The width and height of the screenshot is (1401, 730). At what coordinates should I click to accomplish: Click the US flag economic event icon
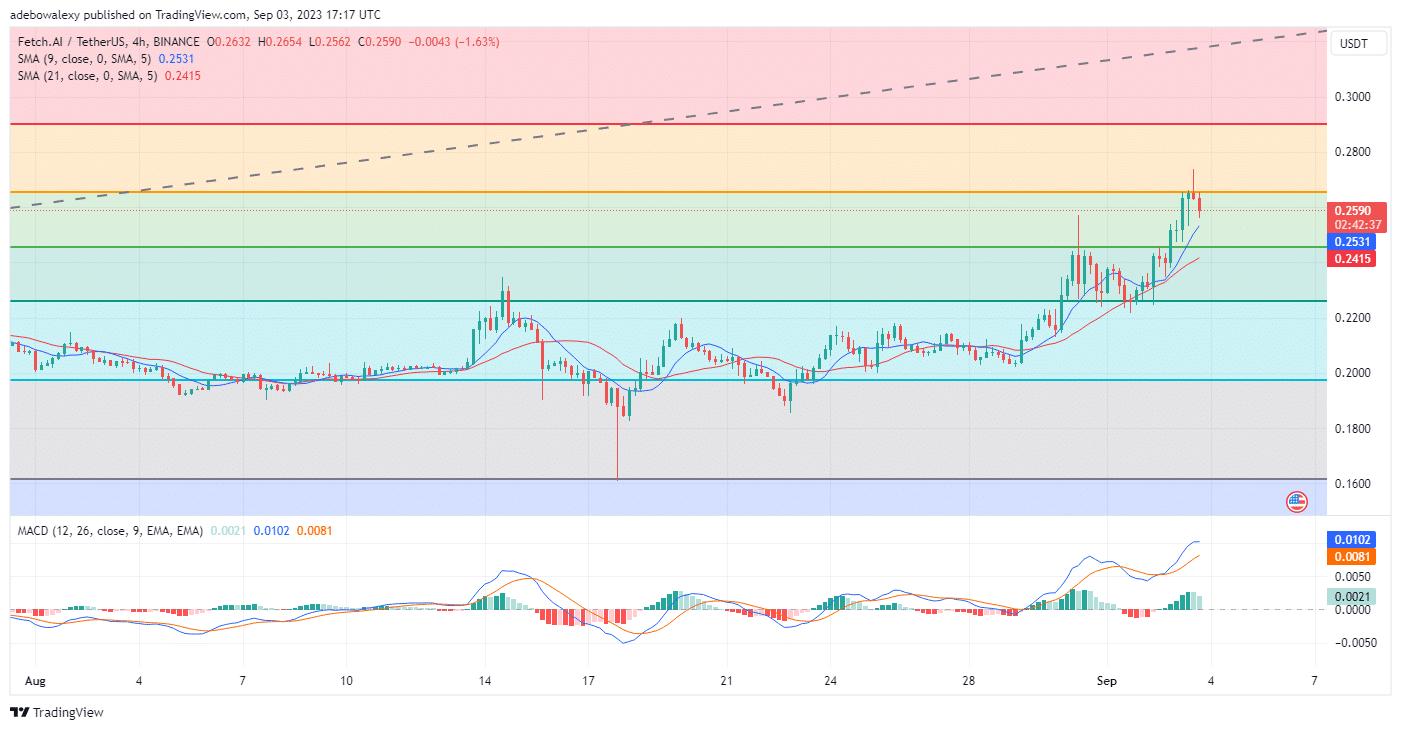pos(1297,501)
